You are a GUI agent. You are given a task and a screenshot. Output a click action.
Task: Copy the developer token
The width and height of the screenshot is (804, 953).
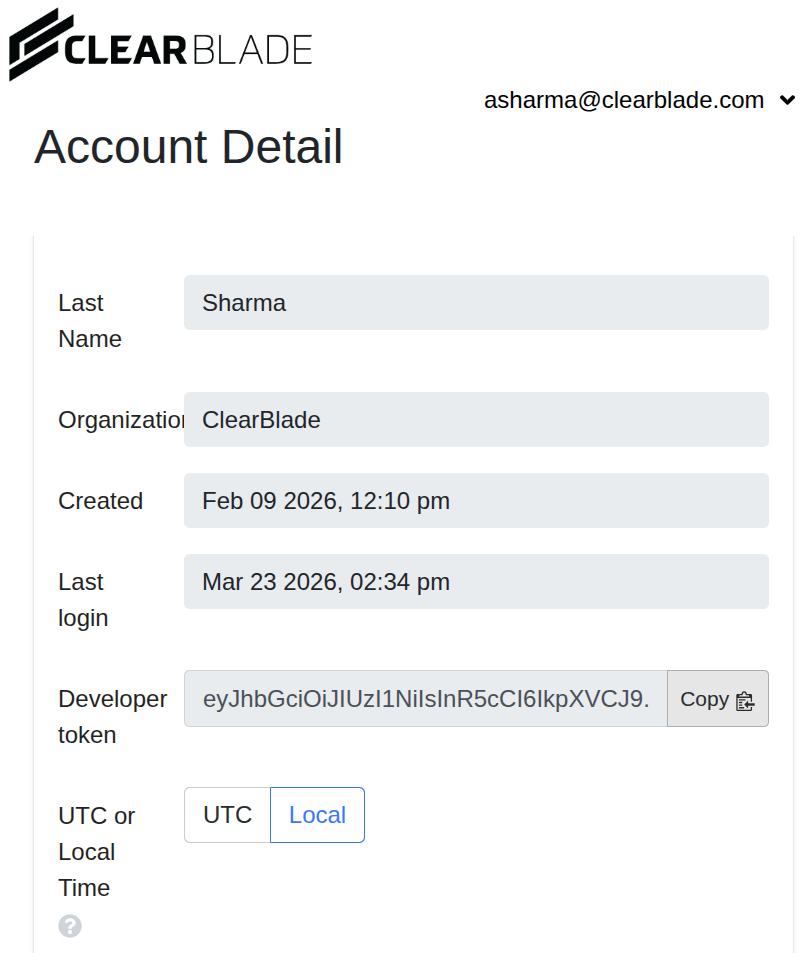coord(717,699)
